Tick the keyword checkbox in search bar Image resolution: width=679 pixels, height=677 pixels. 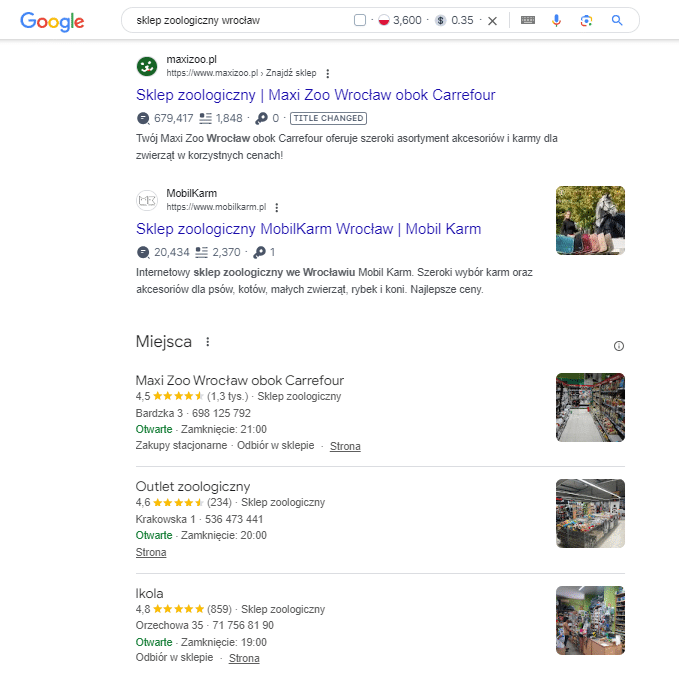pos(360,20)
